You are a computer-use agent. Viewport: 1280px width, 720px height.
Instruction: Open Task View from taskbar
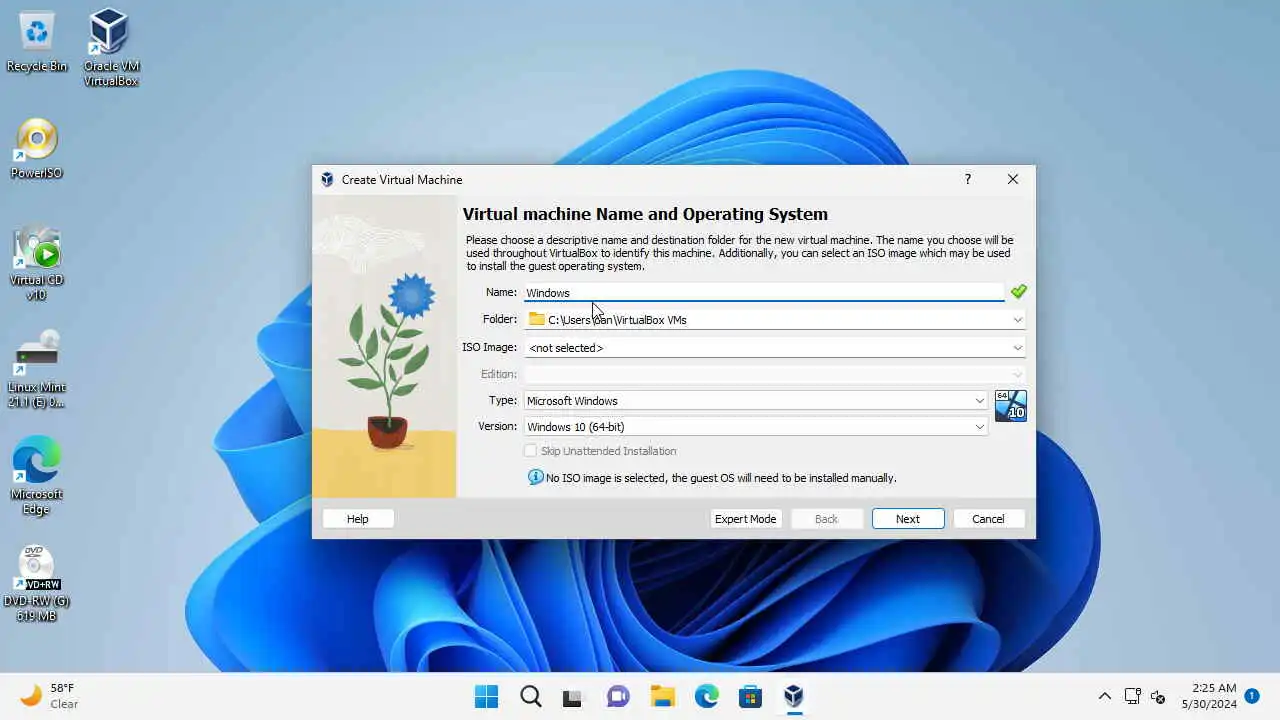coord(573,696)
